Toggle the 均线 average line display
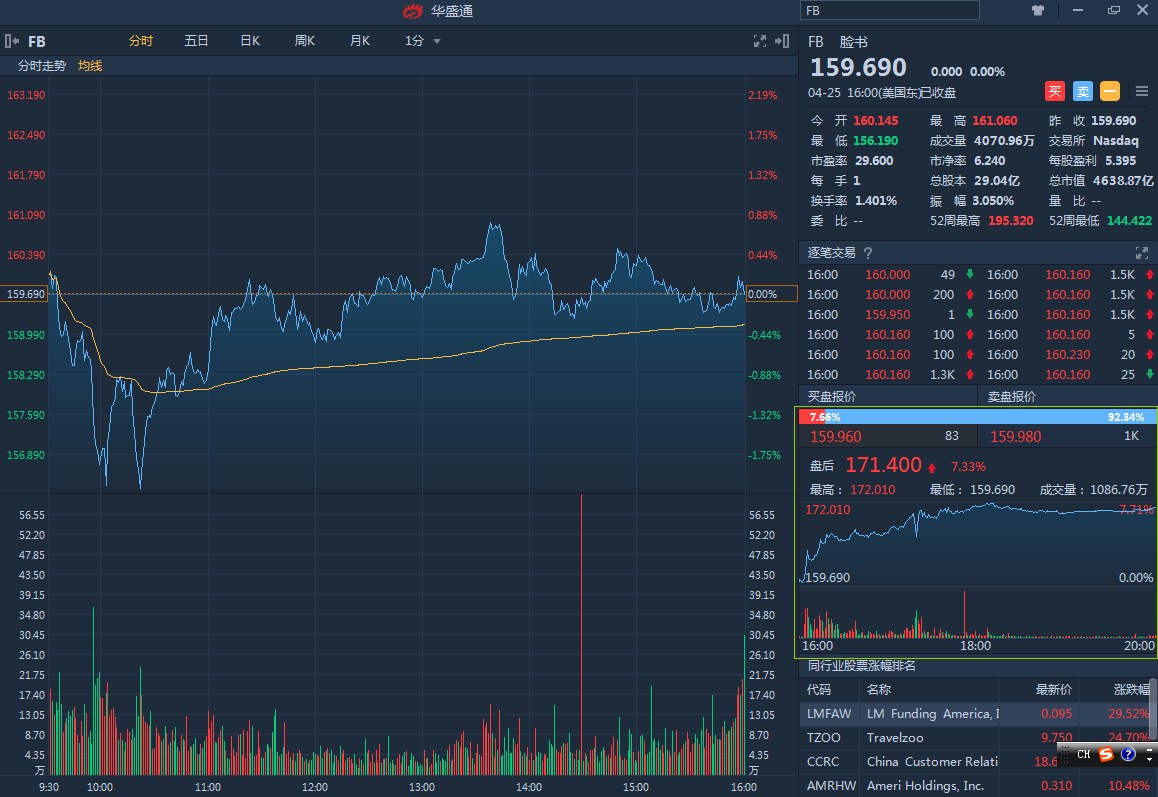This screenshot has height=797, width=1158. point(90,66)
